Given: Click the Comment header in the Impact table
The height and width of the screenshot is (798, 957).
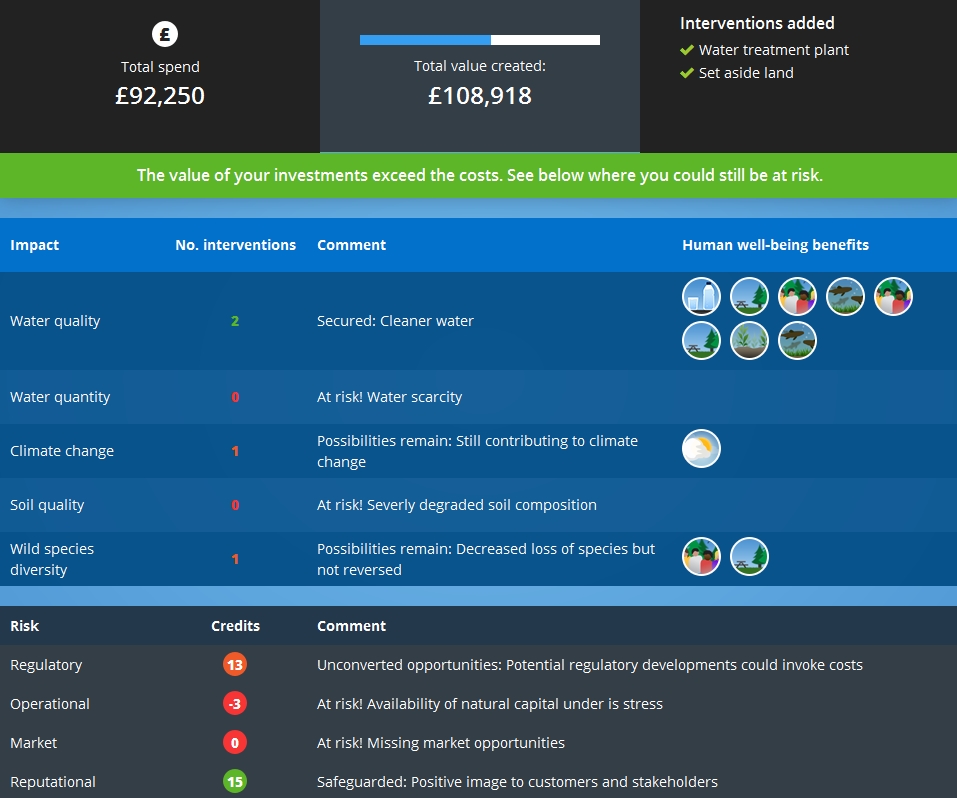Looking at the screenshot, I should [x=352, y=245].
